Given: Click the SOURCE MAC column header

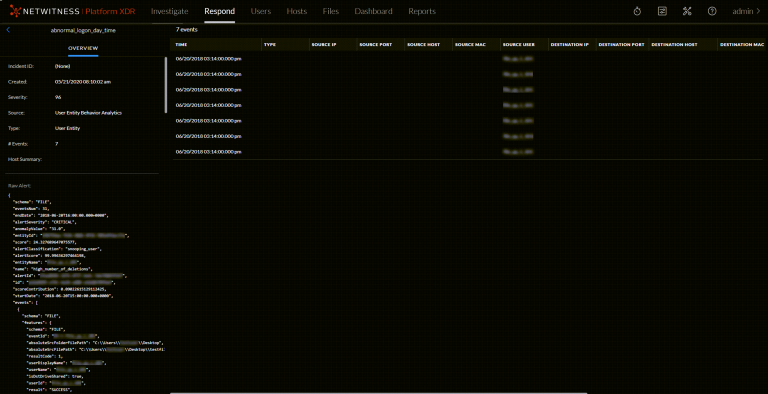Looking at the screenshot, I should pyautogui.click(x=470, y=45).
